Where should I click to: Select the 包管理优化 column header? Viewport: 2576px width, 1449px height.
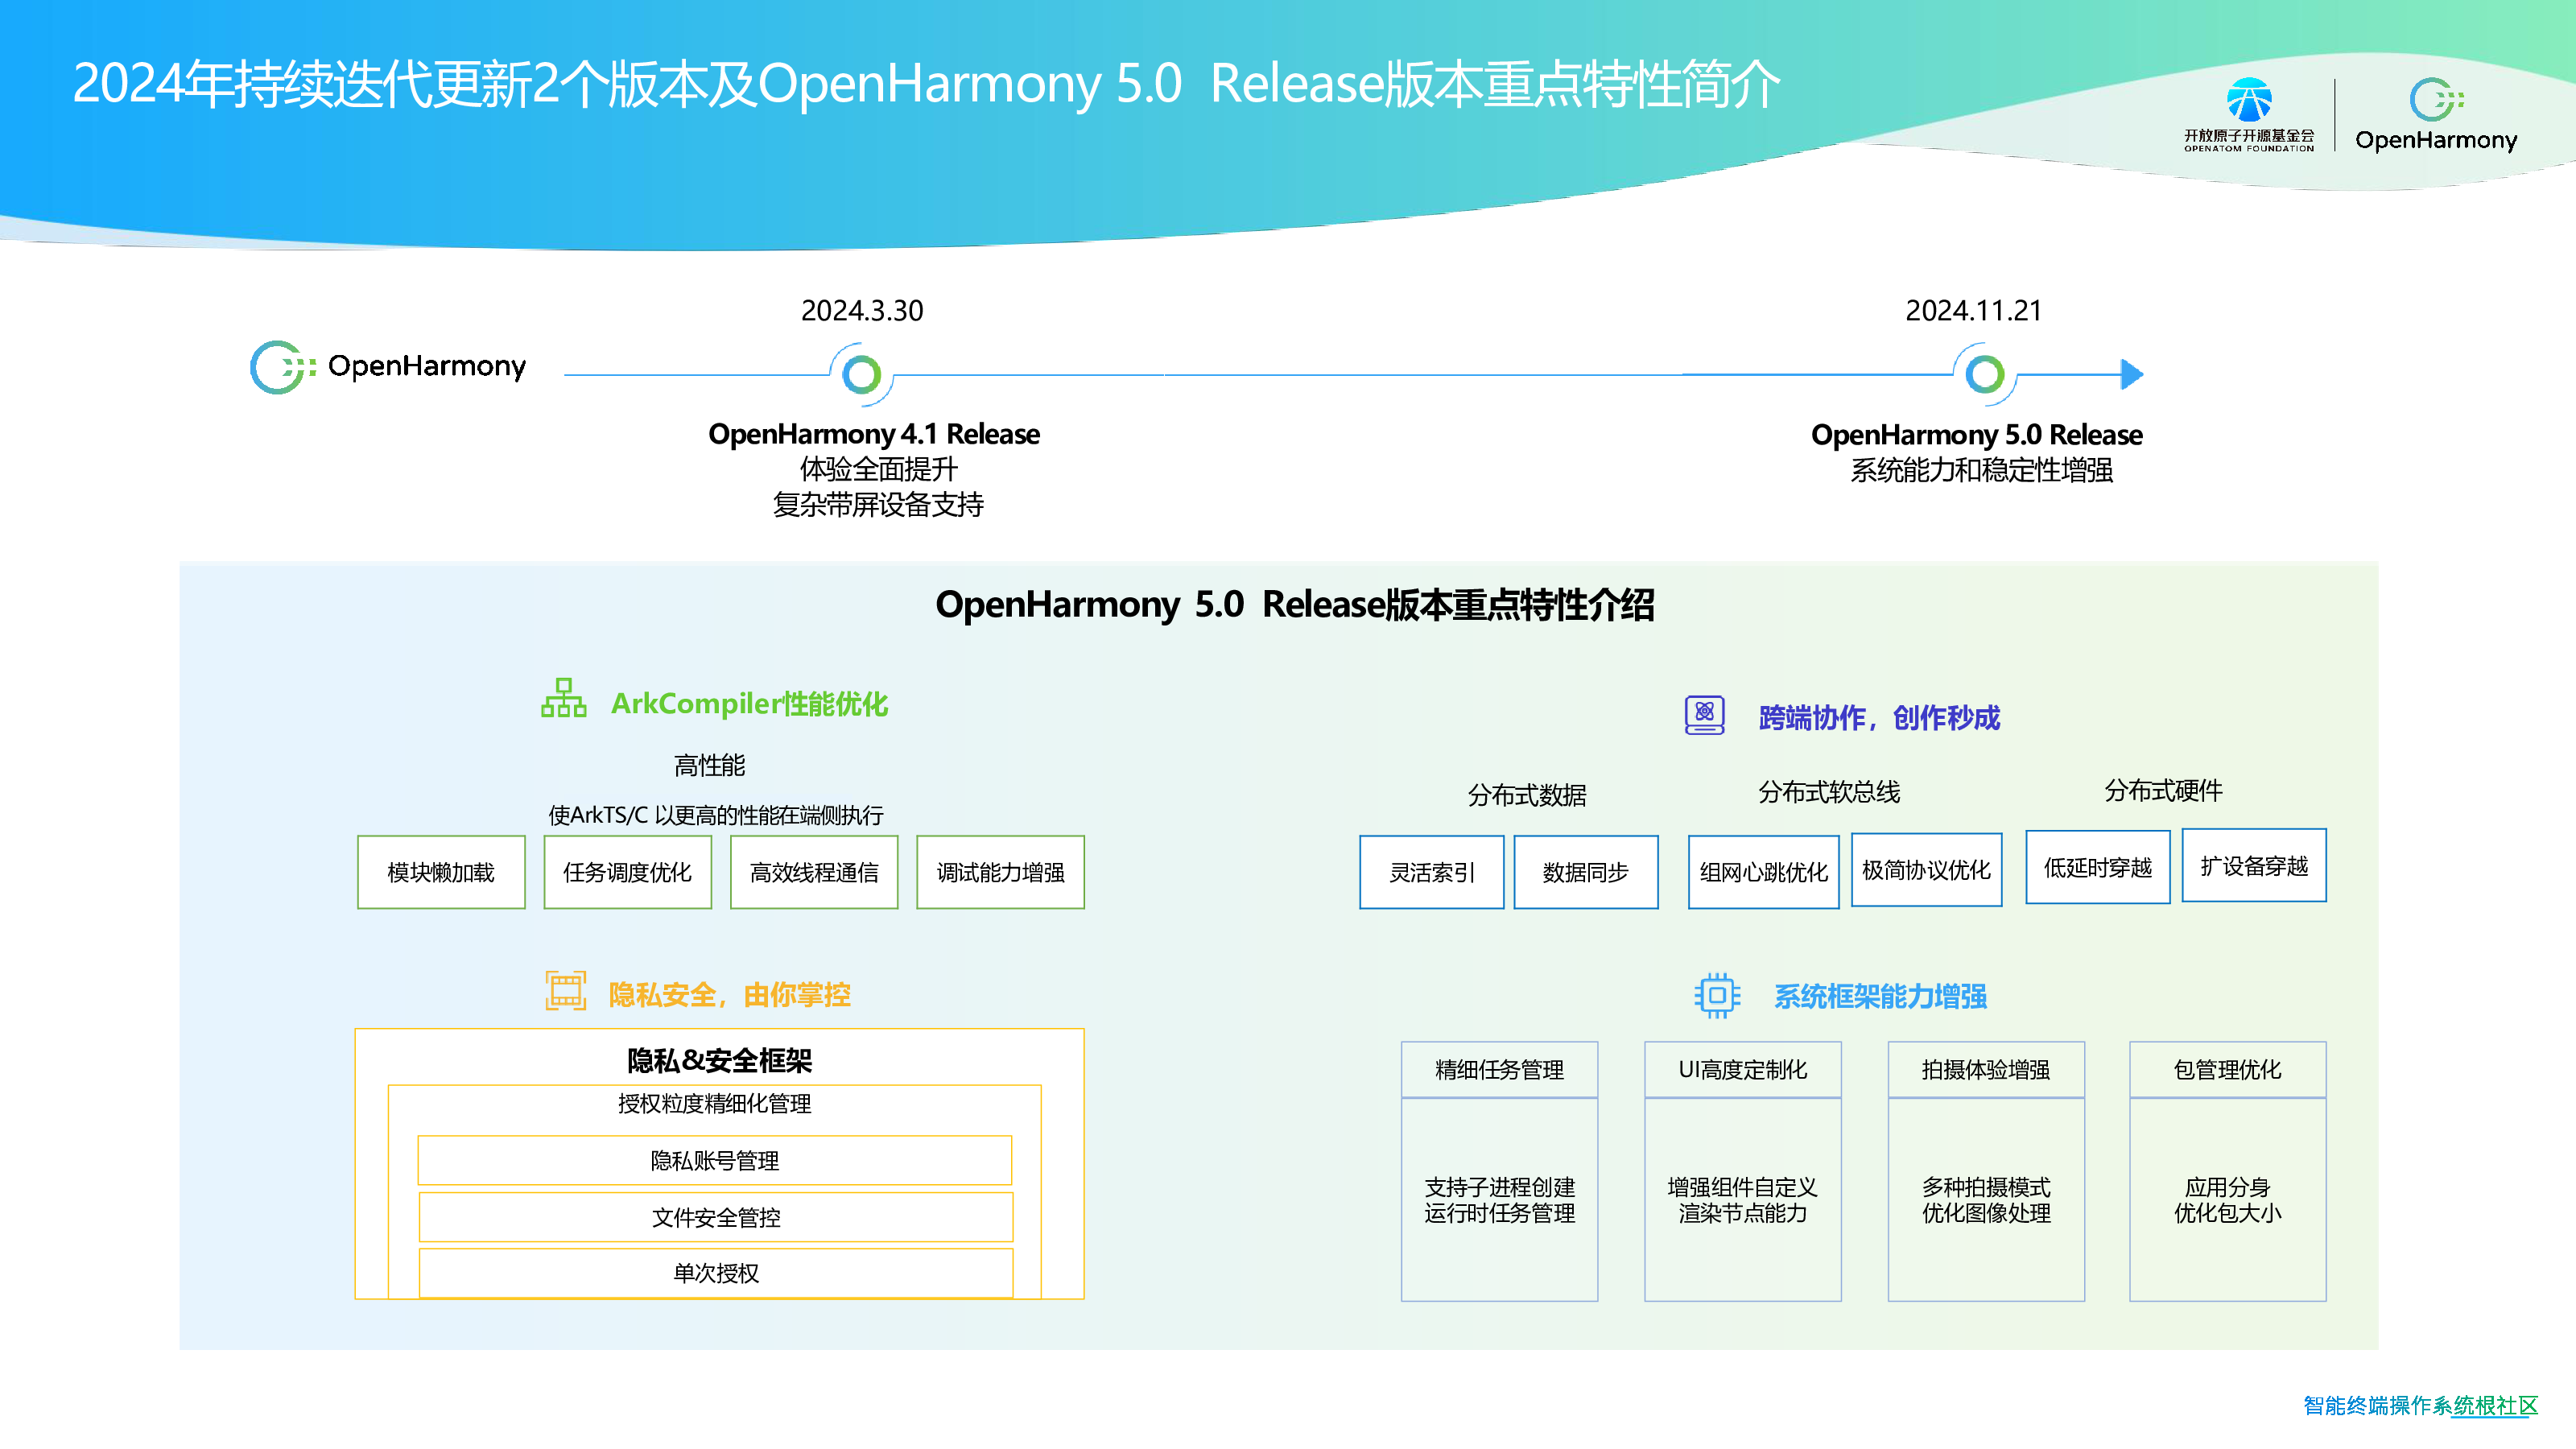click(2227, 1069)
